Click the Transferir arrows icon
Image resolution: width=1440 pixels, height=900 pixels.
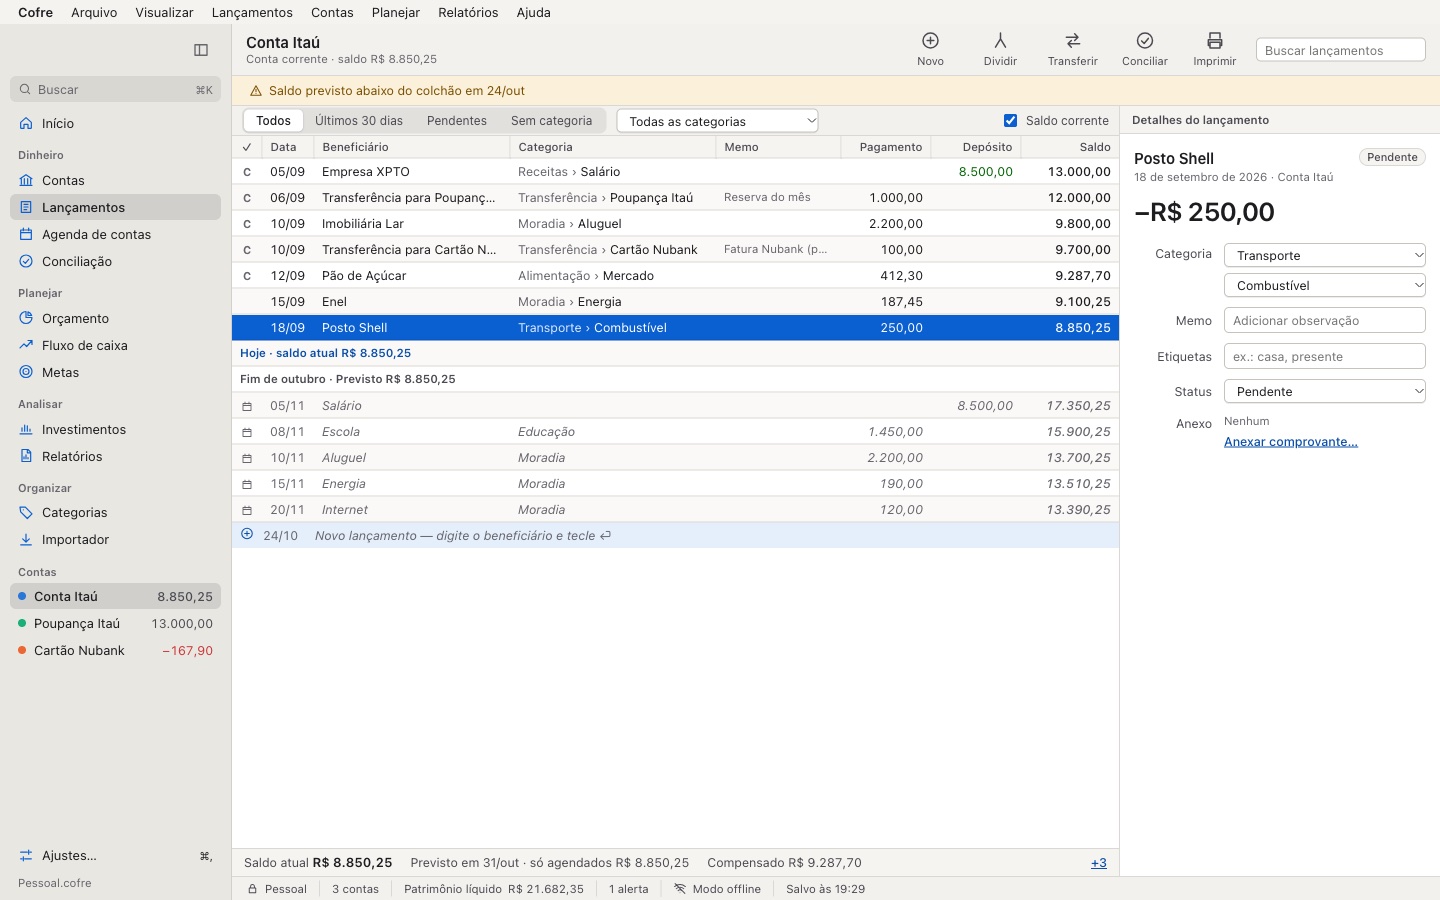(1072, 41)
